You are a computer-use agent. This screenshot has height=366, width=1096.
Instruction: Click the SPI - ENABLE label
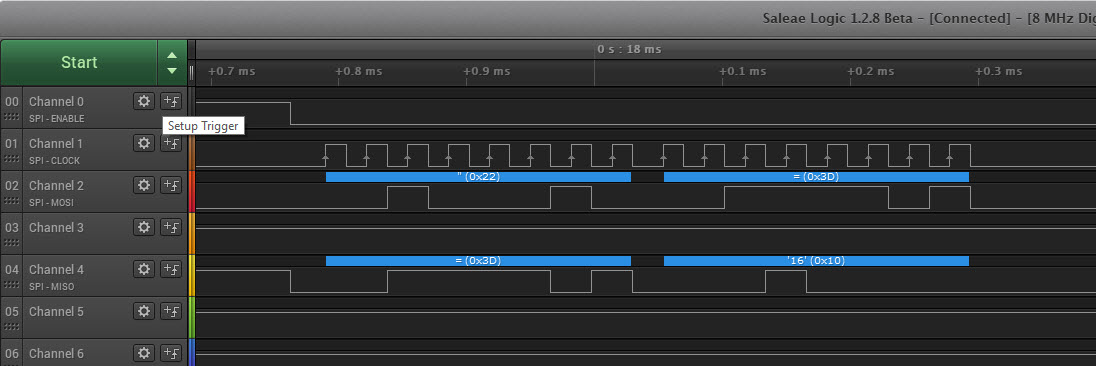tap(56, 119)
